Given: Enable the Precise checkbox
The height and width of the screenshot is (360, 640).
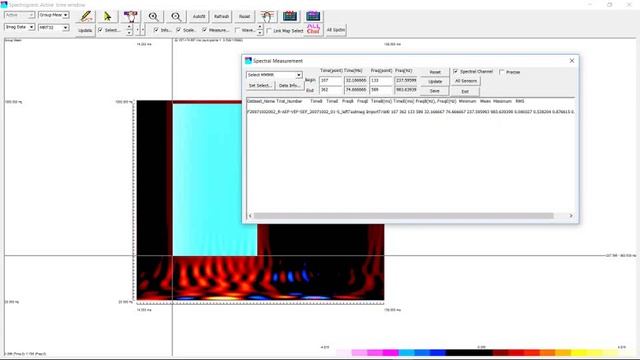Looking at the screenshot, I should 502,72.
